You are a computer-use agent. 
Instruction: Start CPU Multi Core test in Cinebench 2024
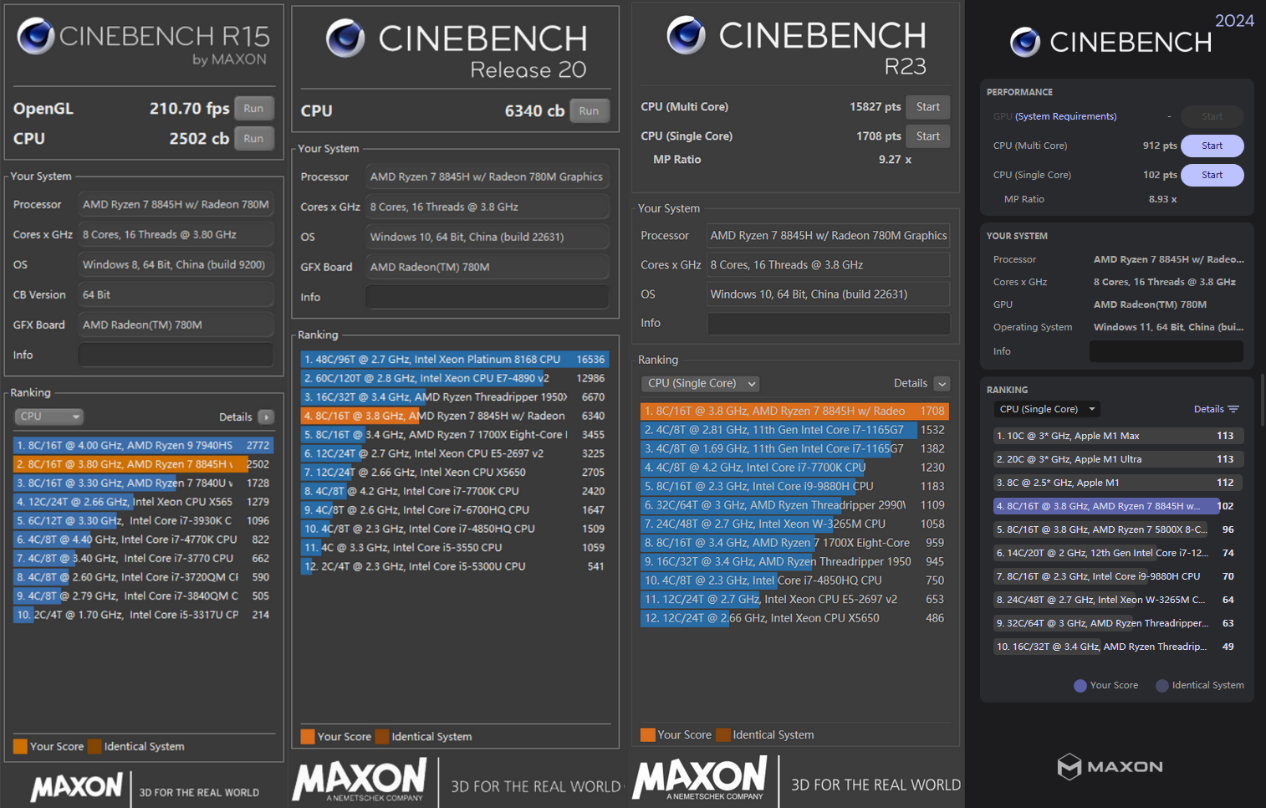coord(1212,146)
